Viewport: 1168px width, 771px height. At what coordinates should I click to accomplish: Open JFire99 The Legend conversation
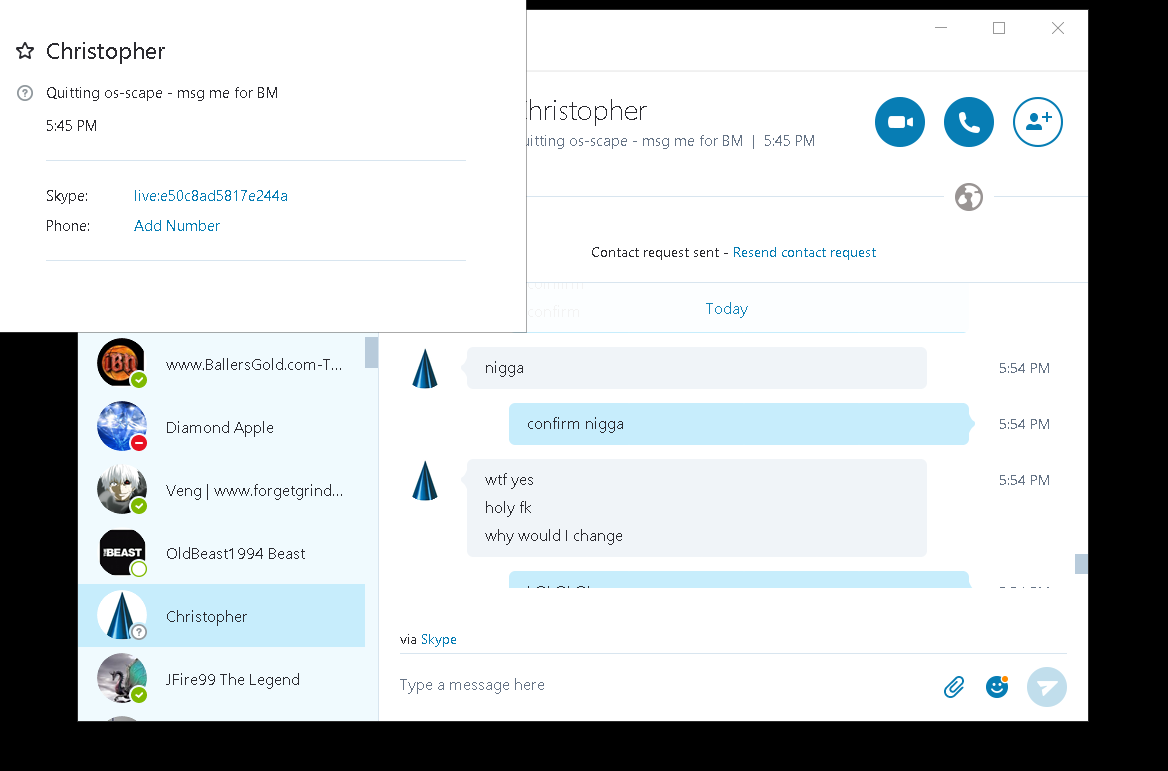(x=222, y=679)
